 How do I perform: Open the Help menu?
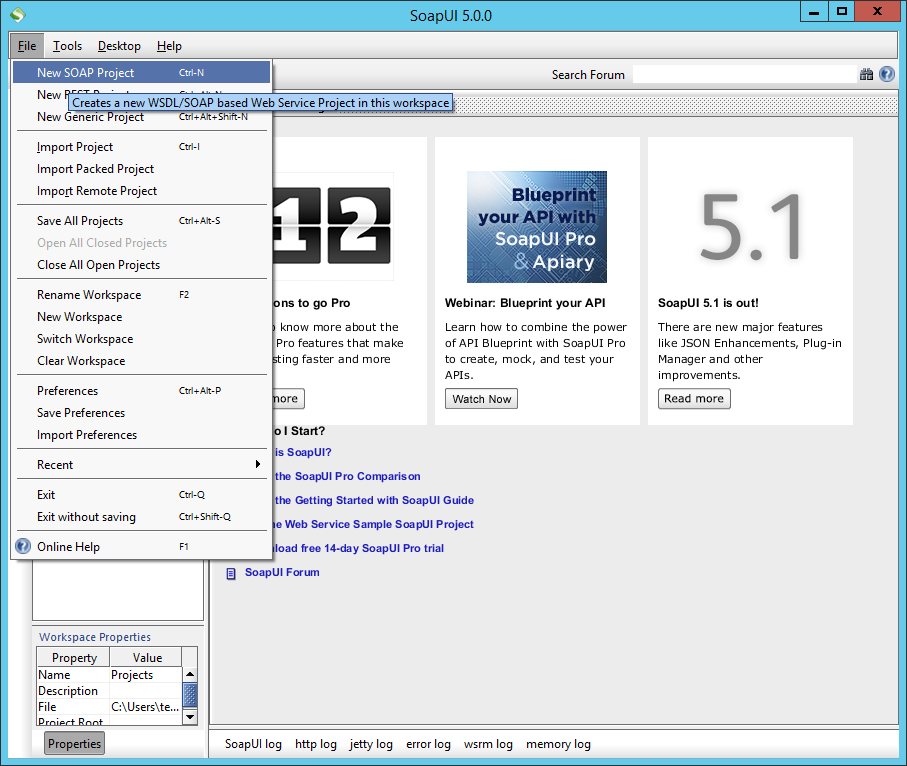(x=169, y=46)
